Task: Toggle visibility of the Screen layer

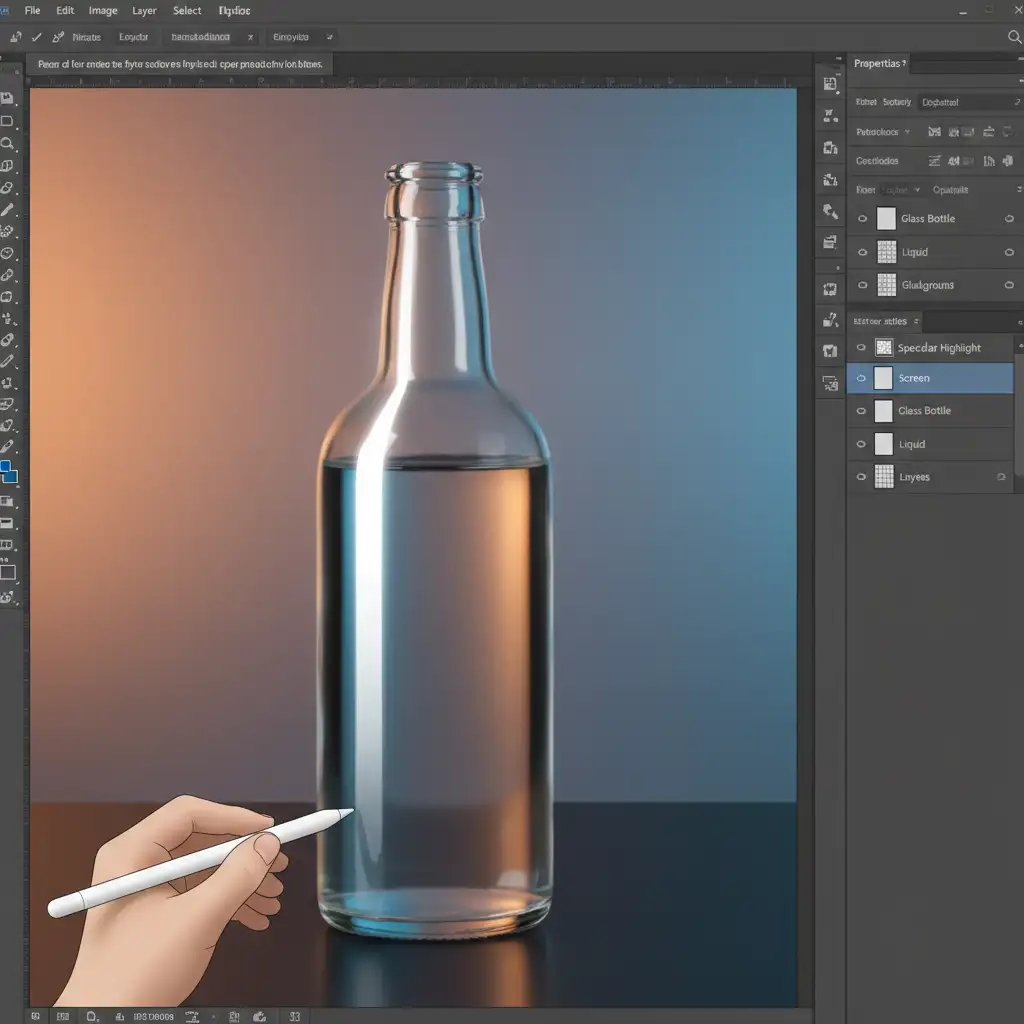Action: tap(861, 378)
